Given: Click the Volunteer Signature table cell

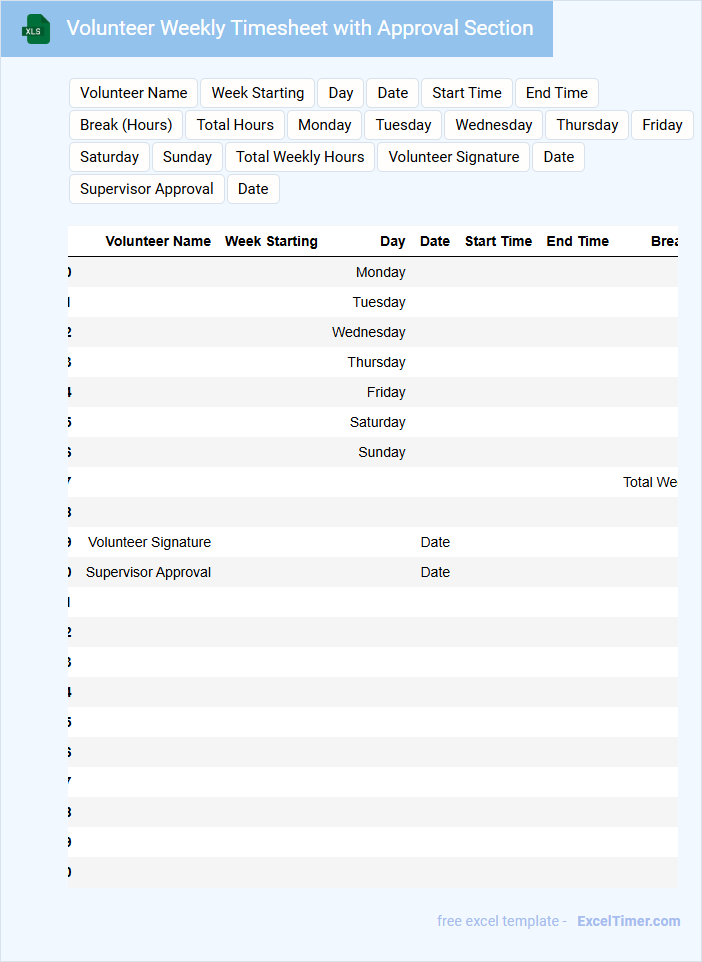Looking at the screenshot, I should pyautogui.click(x=149, y=542).
